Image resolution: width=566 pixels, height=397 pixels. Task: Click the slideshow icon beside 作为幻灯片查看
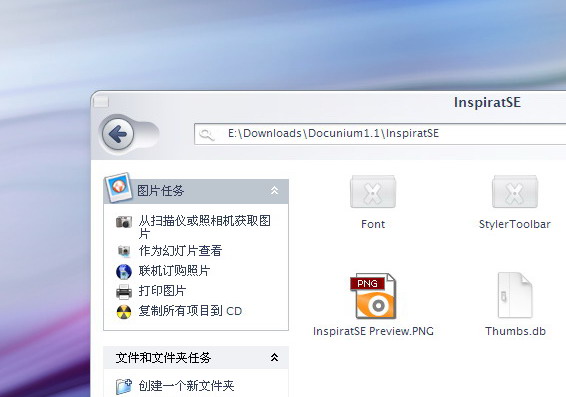(124, 251)
